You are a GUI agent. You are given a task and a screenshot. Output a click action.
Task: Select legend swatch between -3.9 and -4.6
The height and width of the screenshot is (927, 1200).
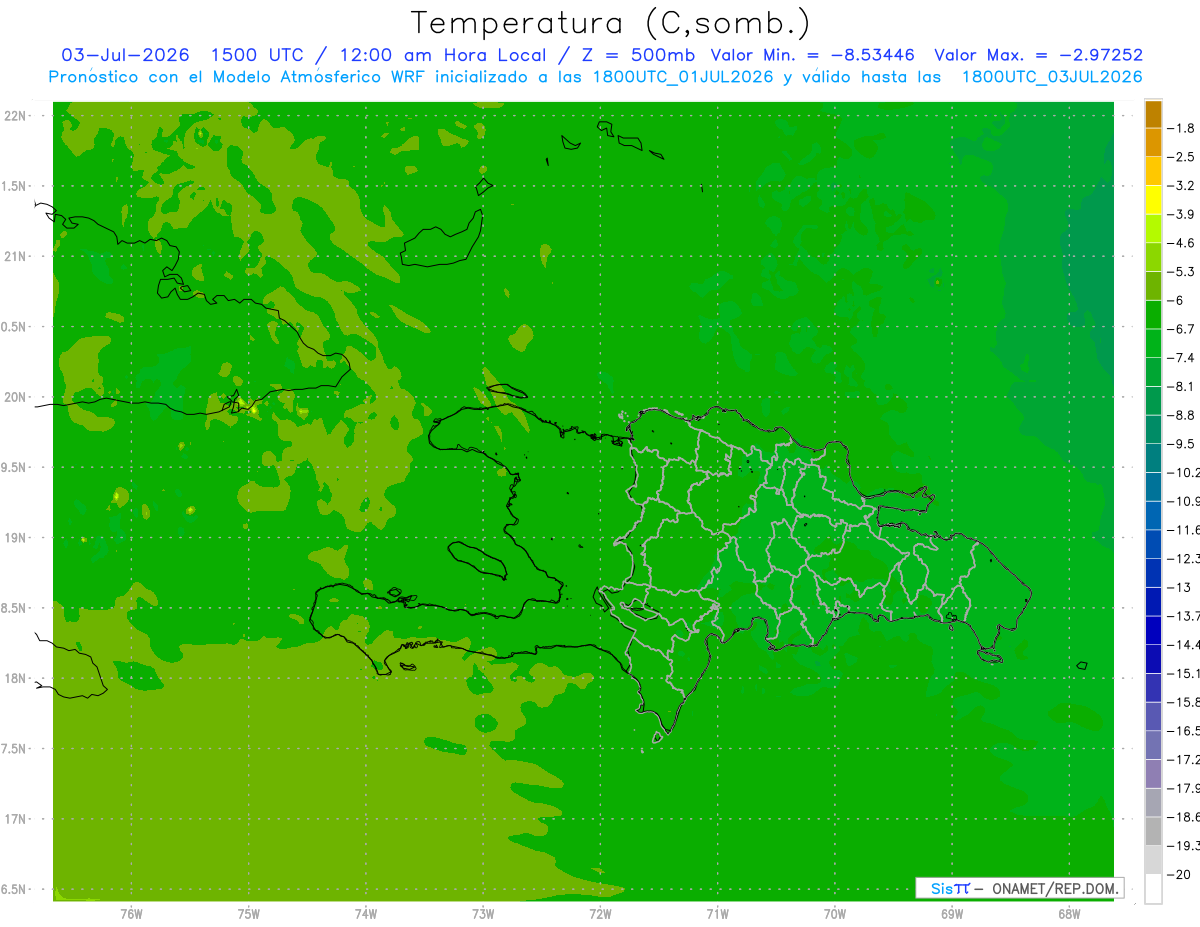click(1153, 228)
